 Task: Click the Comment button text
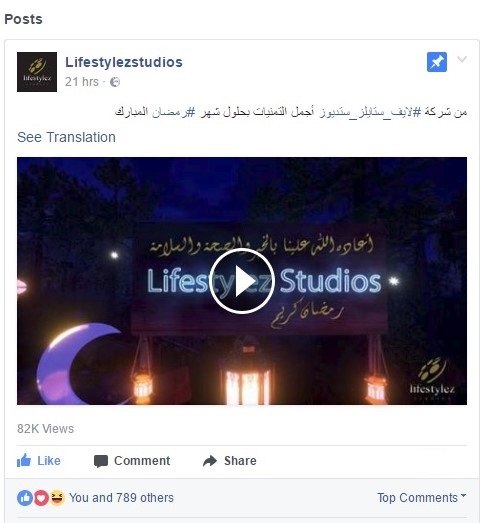142,461
